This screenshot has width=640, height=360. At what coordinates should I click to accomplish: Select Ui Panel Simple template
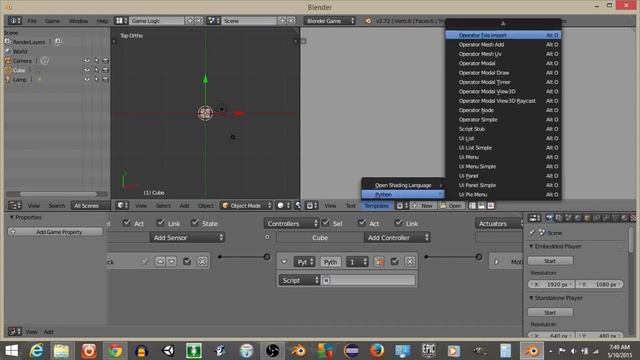point(503,185)
